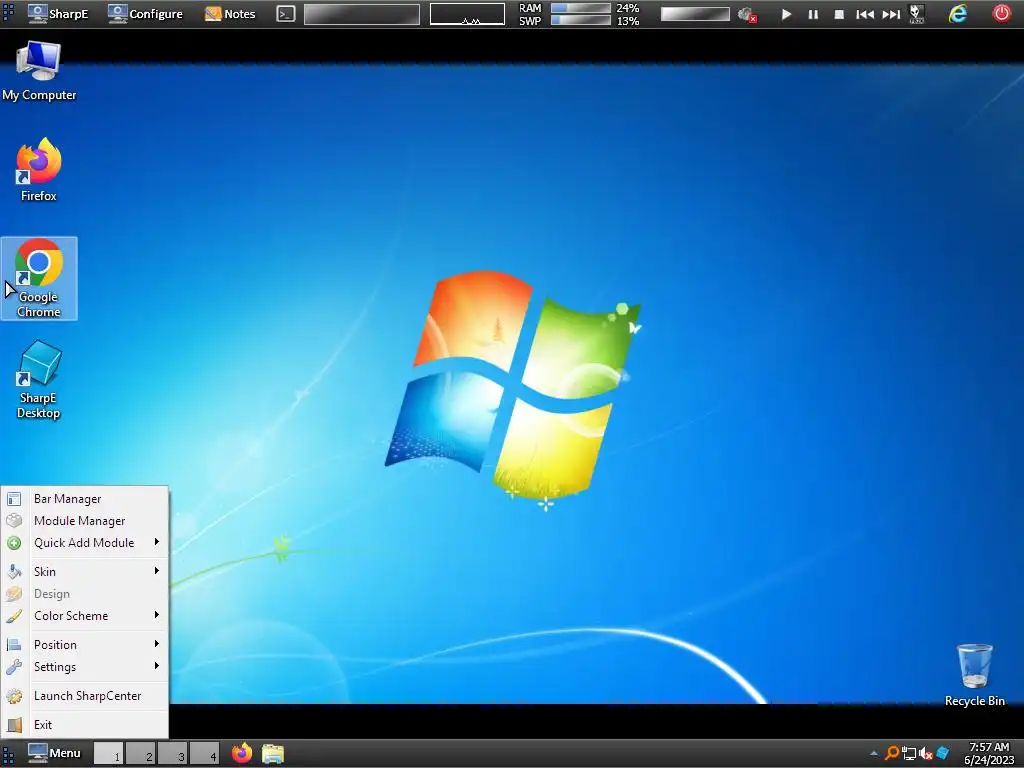The image size is (1024, 768).
Task: Switch to virtual desktop 4
Action: coord(205,754)
